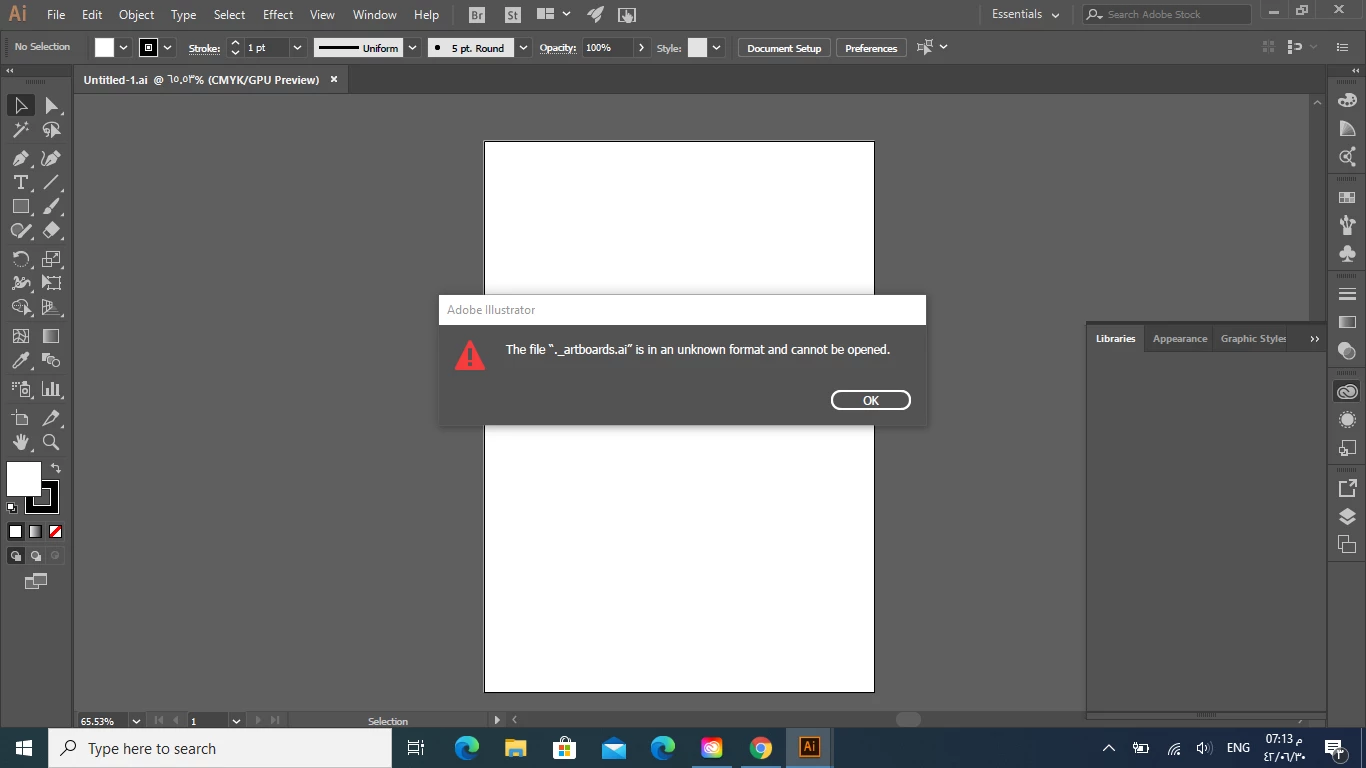Select the Column Graph tool
Screen dimensions: 1366x768
51,389
